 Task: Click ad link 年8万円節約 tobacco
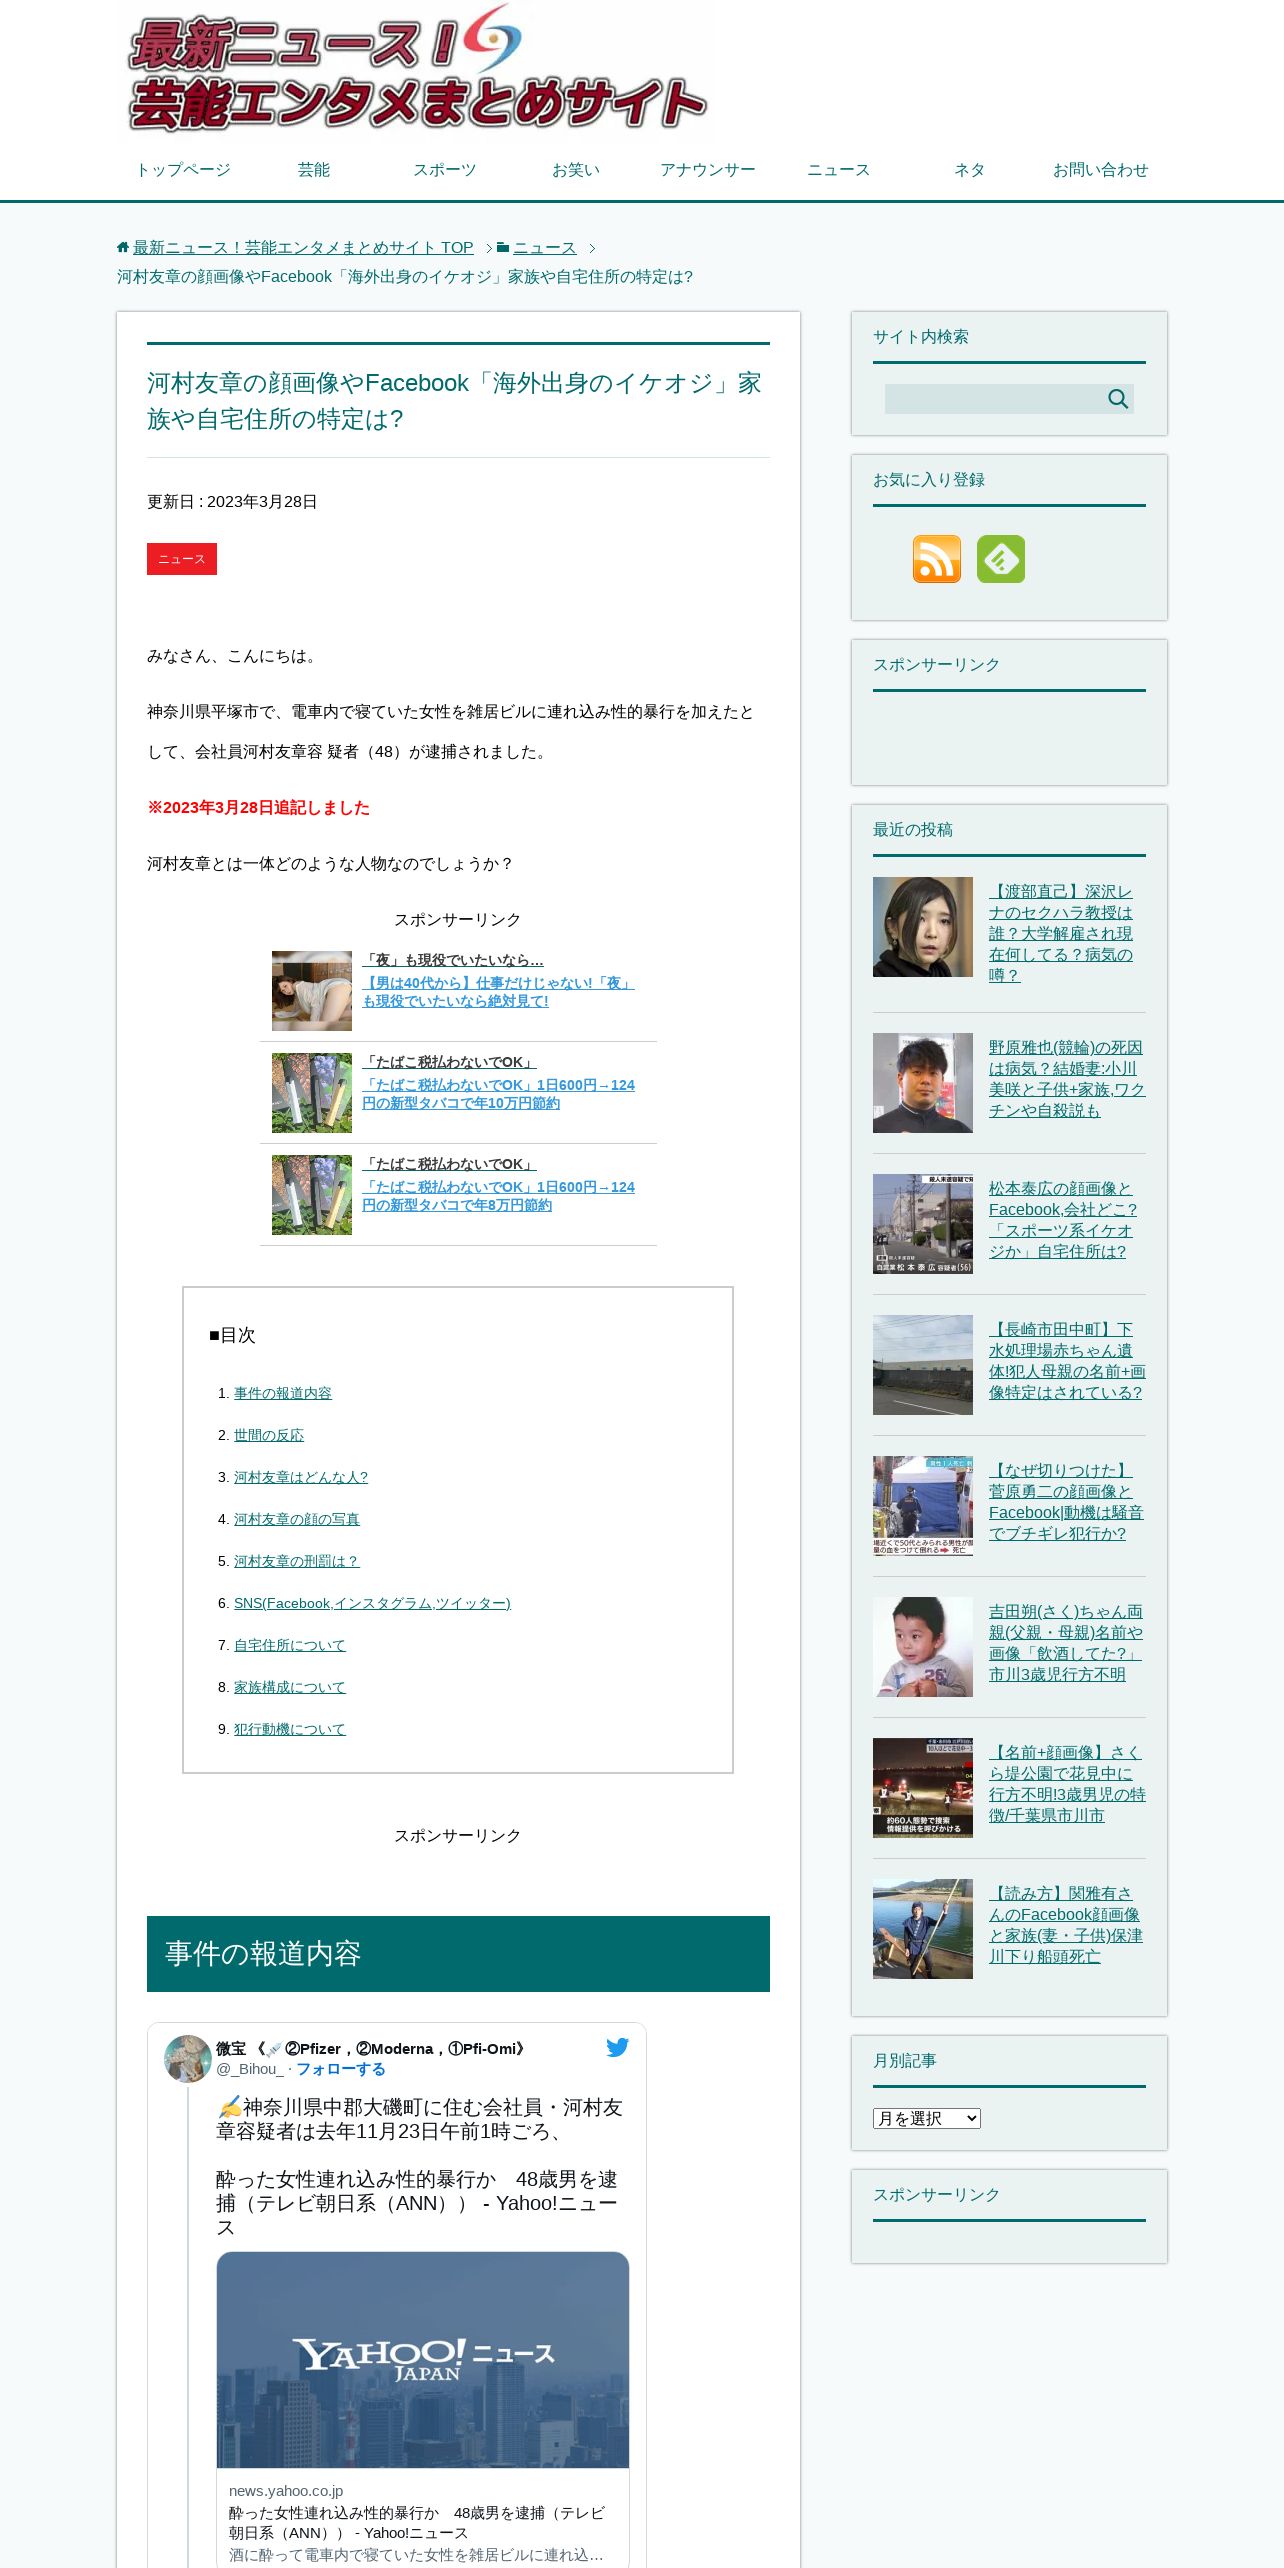point(498,1196)
